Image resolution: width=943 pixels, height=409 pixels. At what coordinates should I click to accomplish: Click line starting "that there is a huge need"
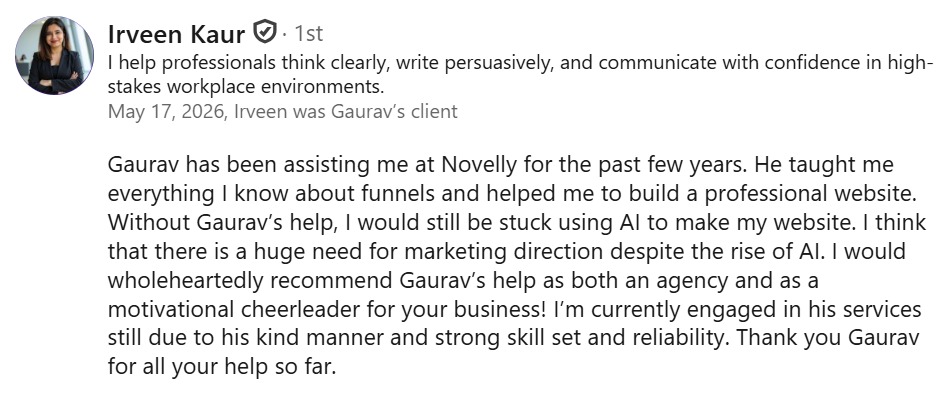507,251
